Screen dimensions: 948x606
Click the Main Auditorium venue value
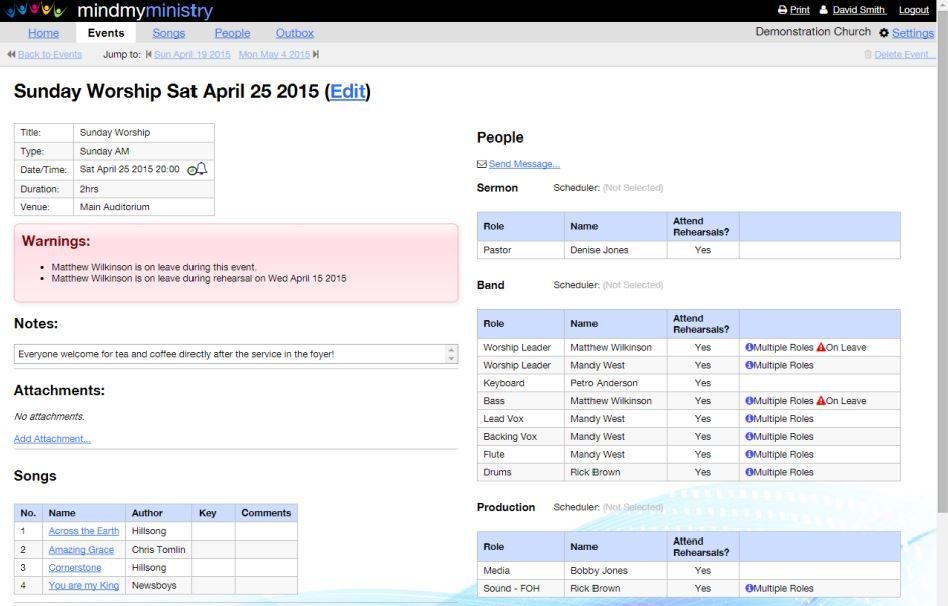[x=114, y=207]
